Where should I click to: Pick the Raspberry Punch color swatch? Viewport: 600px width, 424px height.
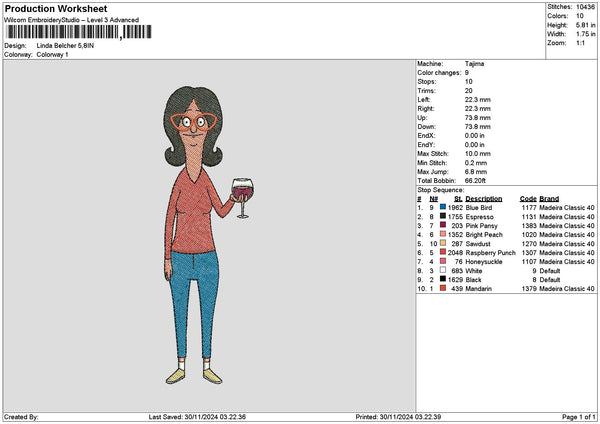click(443, 252)
